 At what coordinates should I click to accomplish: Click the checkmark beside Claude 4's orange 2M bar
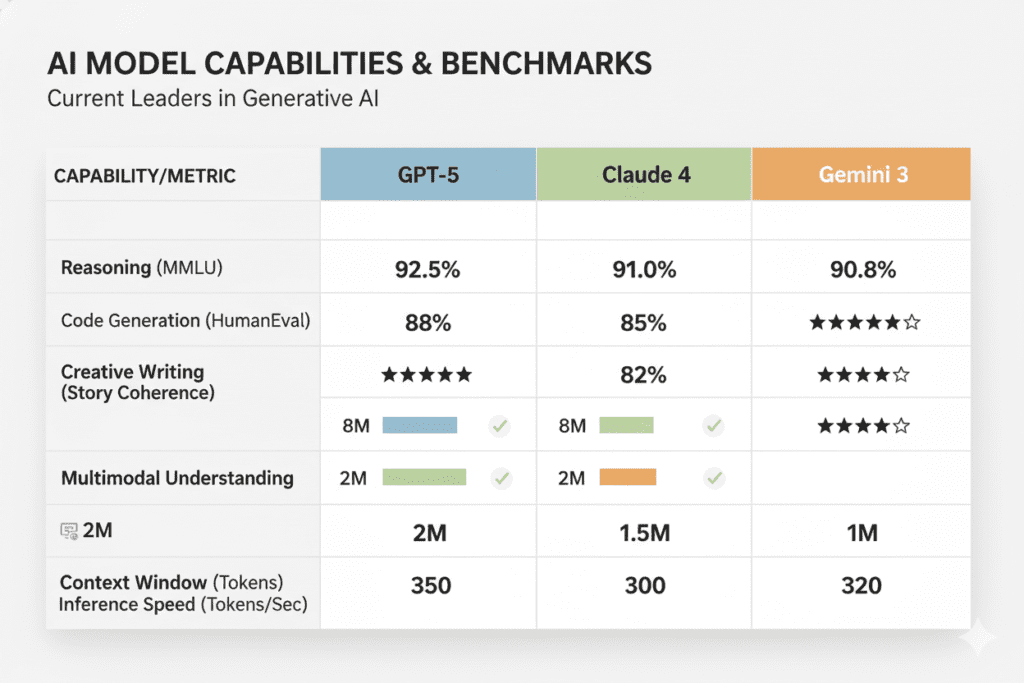click(x=713, y=478)
